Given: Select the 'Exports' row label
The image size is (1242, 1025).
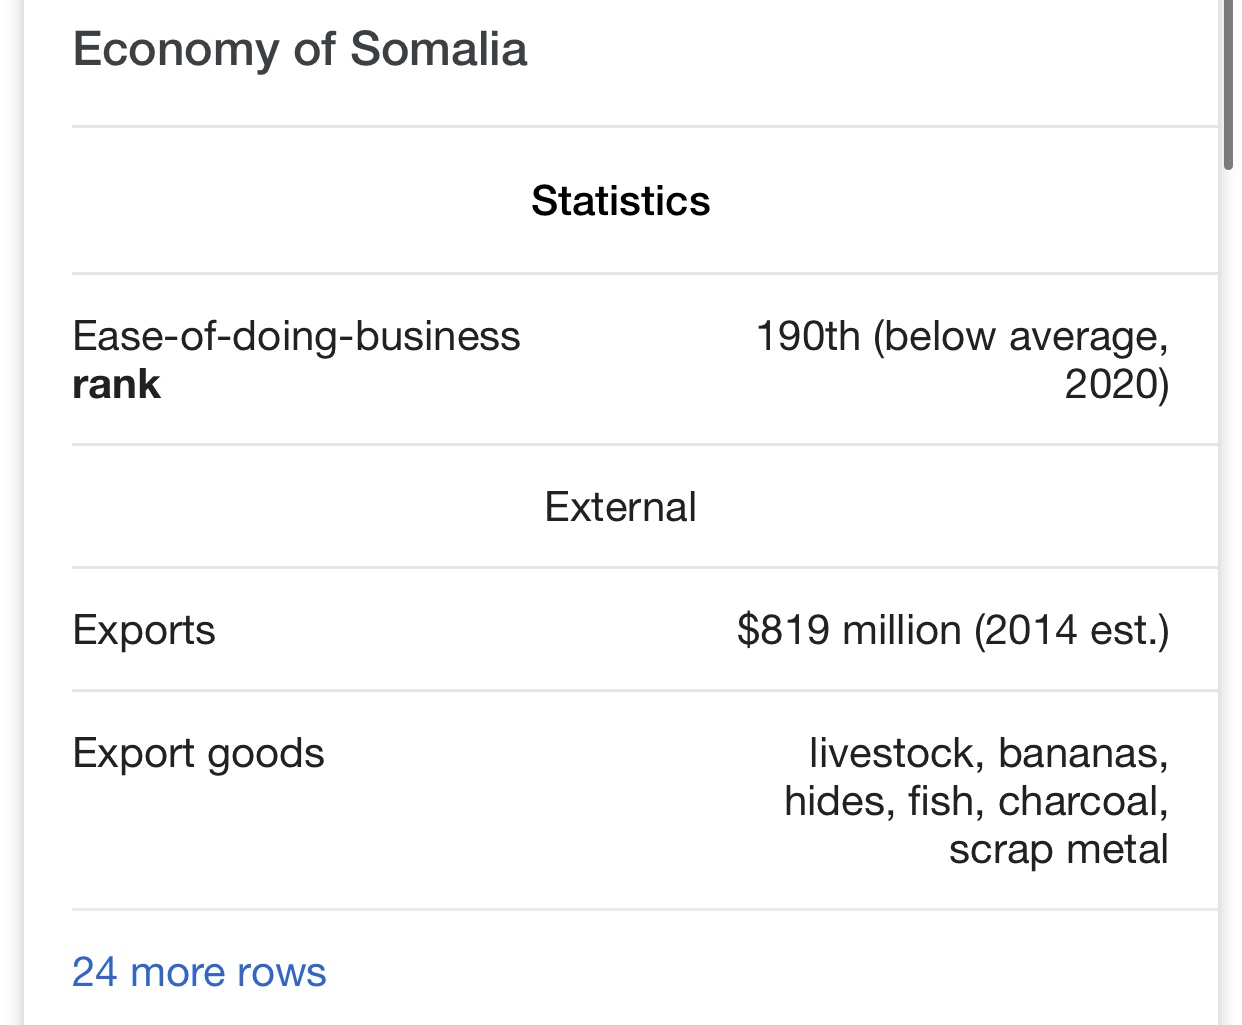Looking at the screenshot, I should [x=144, y=630].
